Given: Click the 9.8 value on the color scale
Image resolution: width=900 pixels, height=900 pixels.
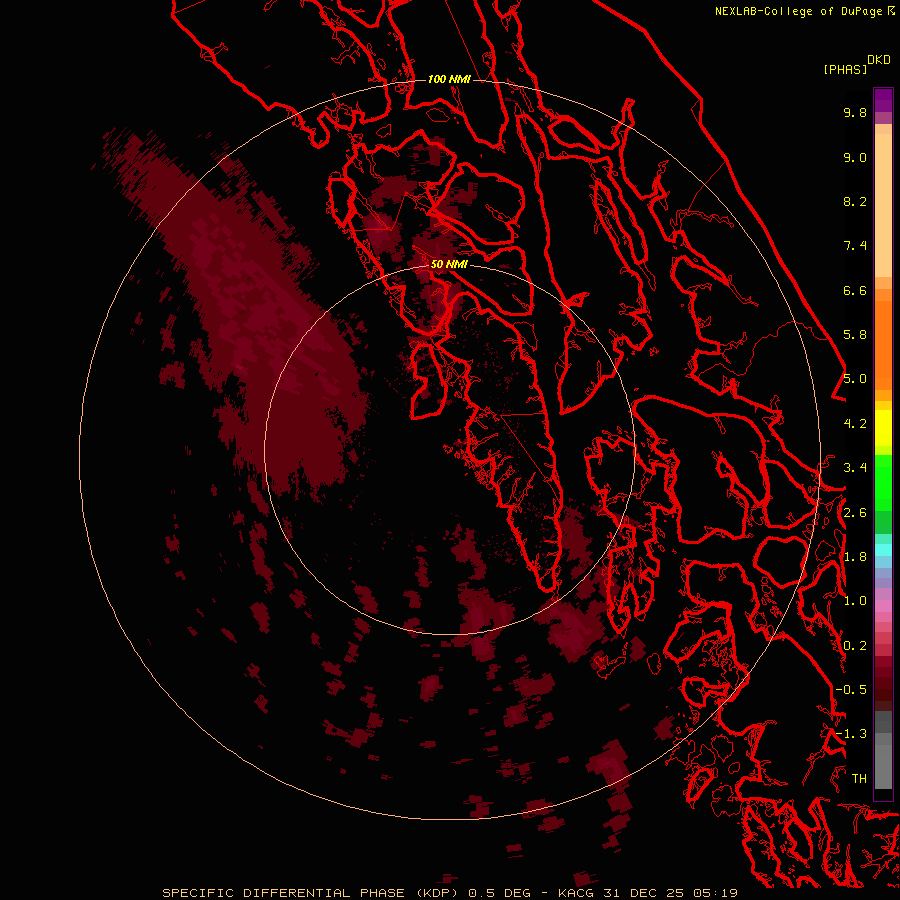Looking at the screenshot, I should (855, 112).
